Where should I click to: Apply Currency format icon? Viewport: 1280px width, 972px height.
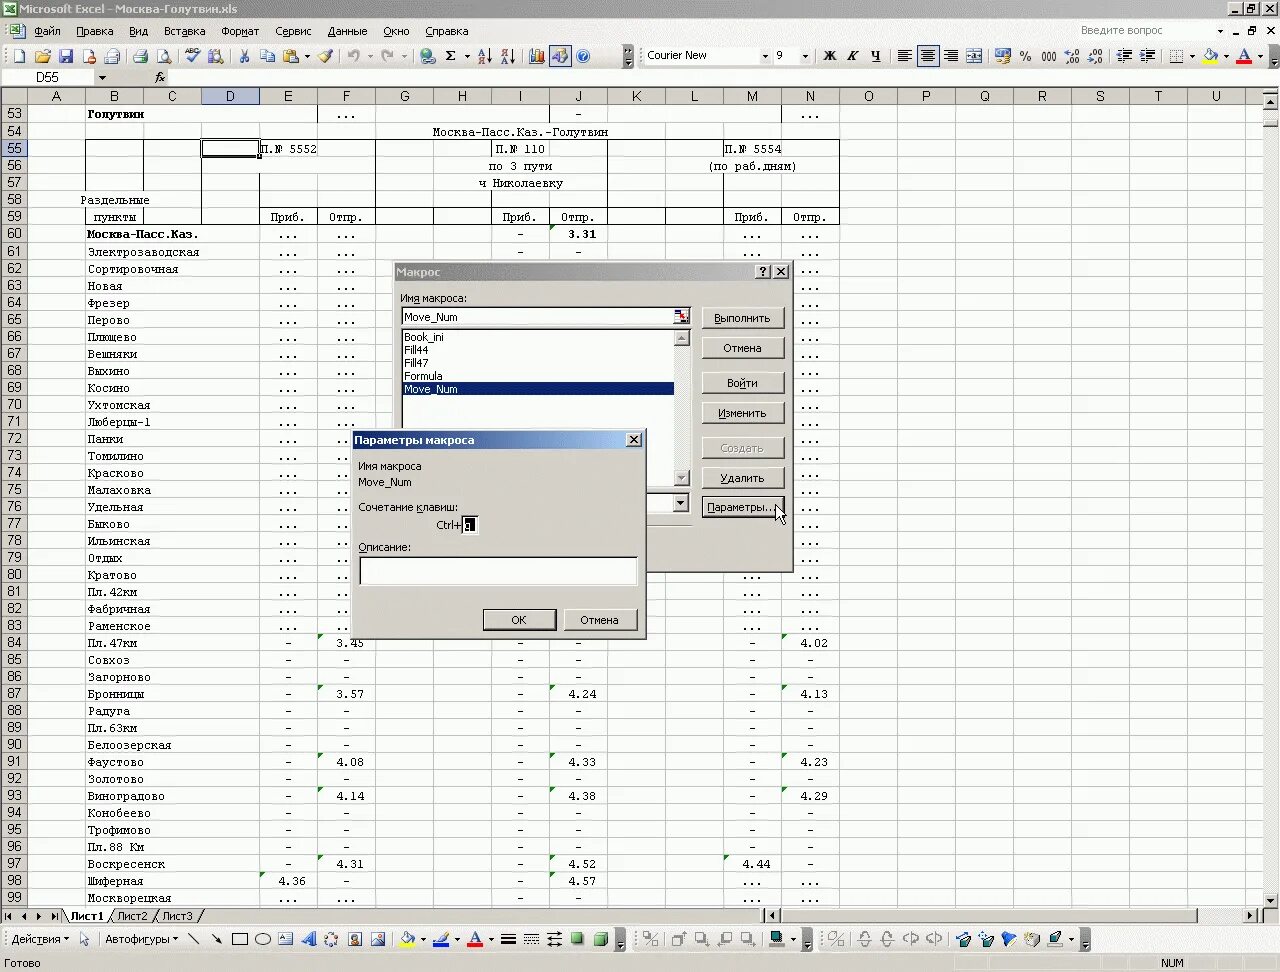coord(1003,56)
